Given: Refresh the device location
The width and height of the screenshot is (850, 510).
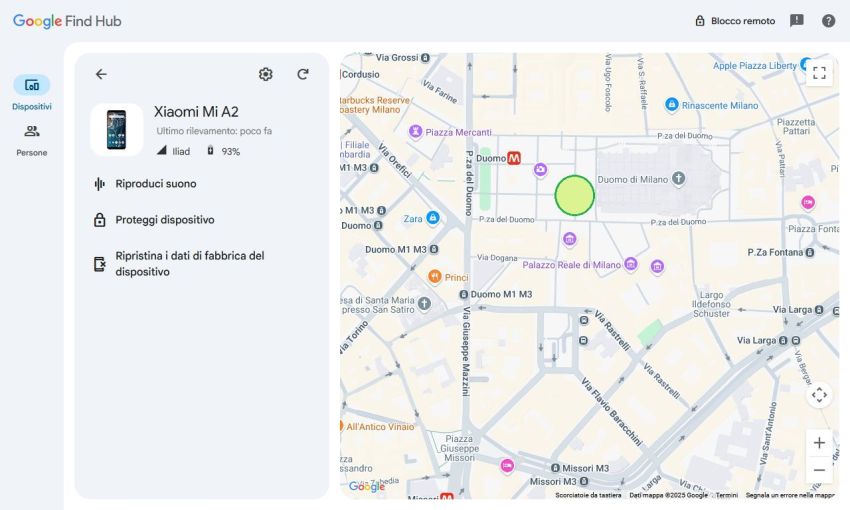Looking at the screenshot, I should (x=303, y=74).
